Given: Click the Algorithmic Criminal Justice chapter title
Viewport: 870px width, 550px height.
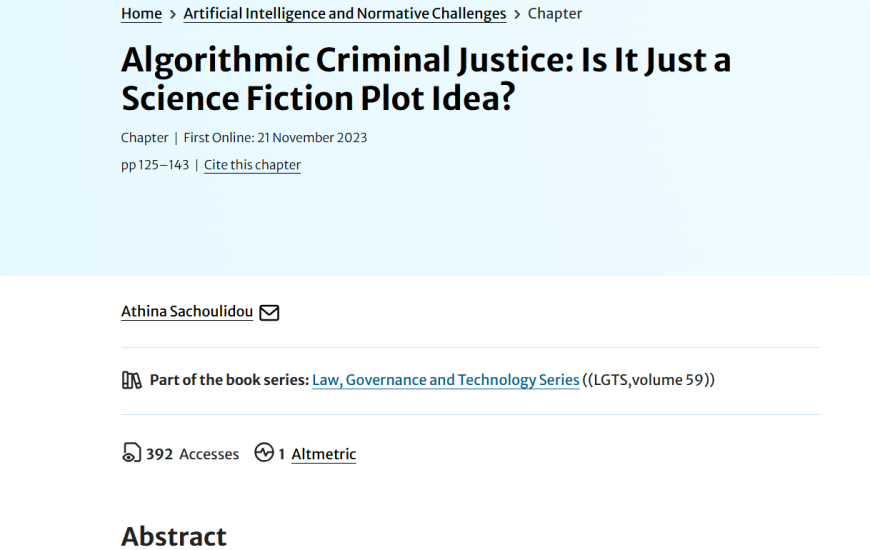Looking at the screenshot, I should pos(425,79).
